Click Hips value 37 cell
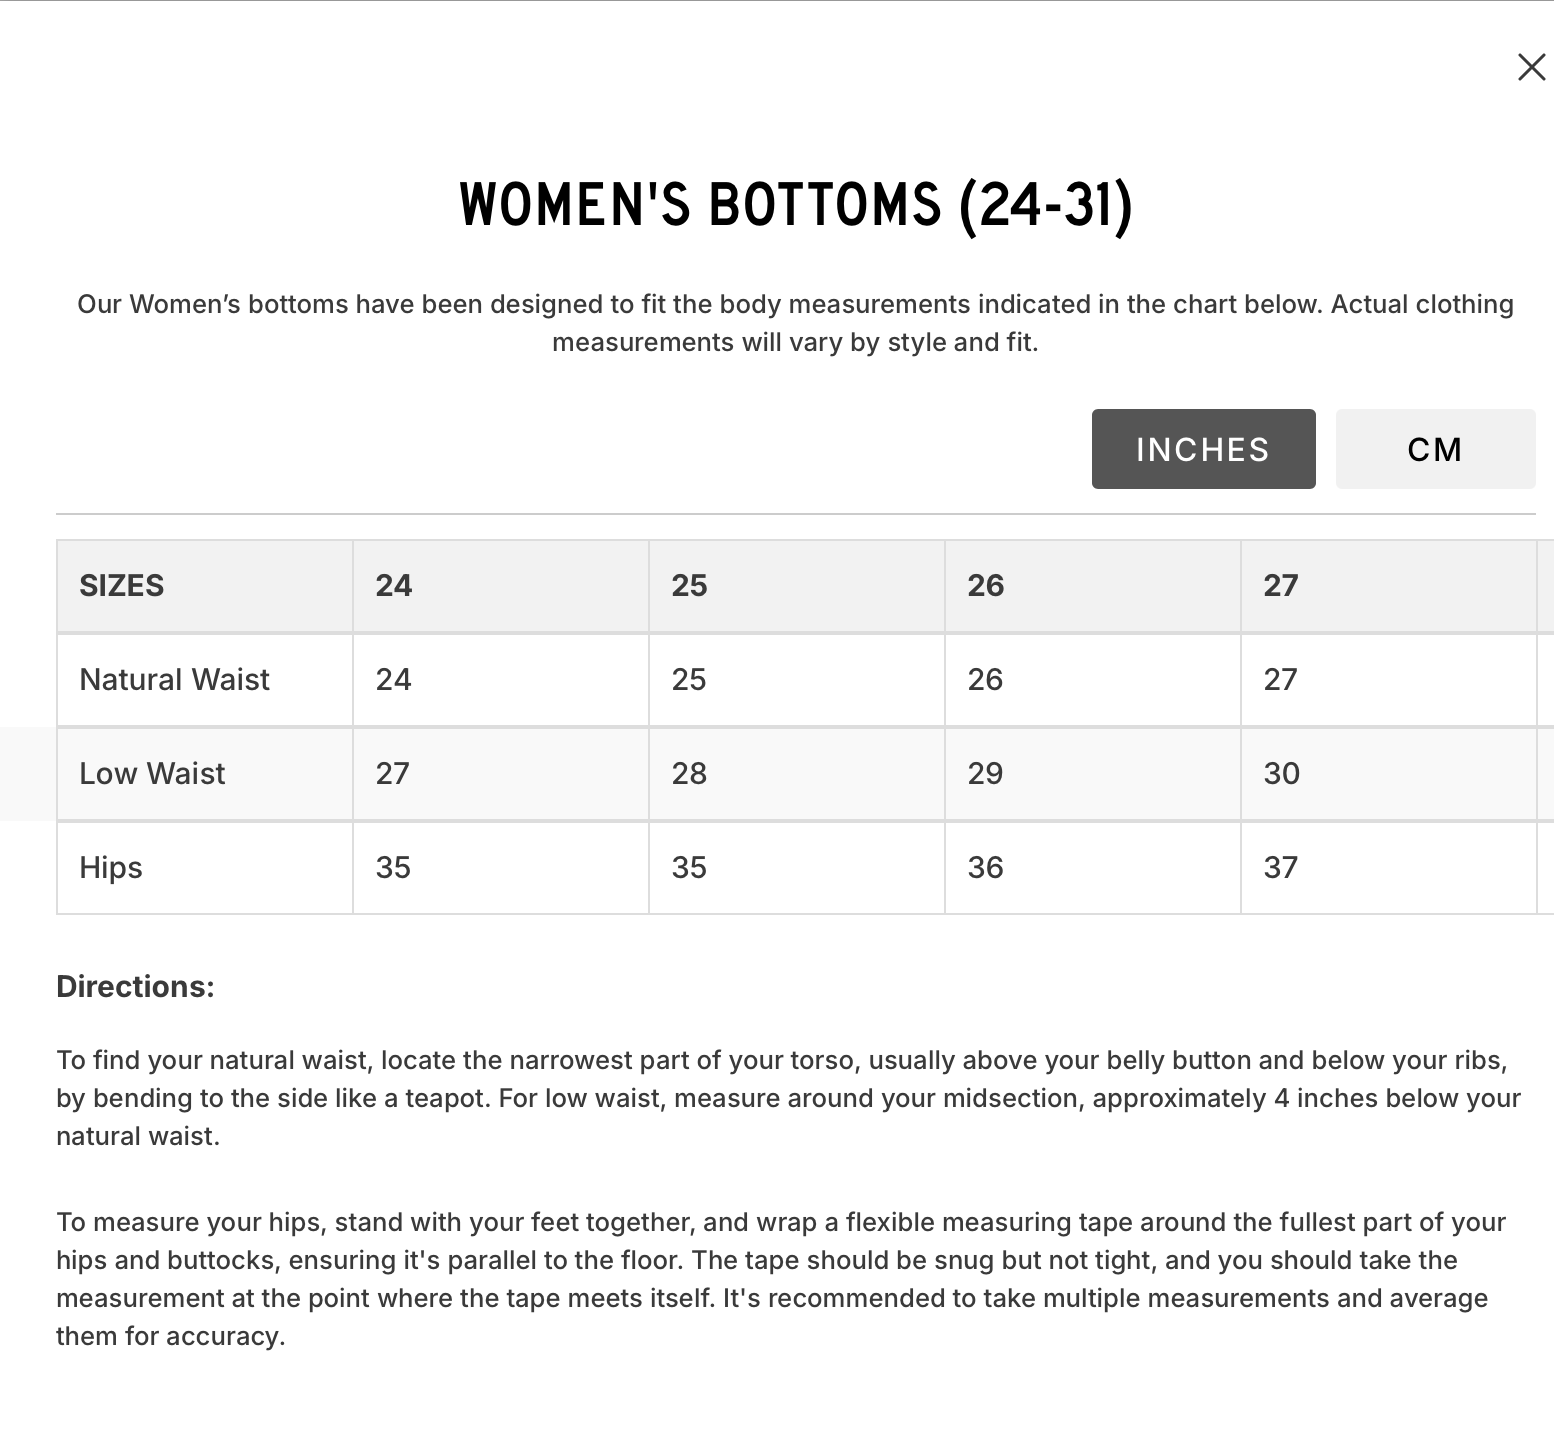This screenshot has height=1438, width=1554. pyautogui.click(x=1389, y=868)
